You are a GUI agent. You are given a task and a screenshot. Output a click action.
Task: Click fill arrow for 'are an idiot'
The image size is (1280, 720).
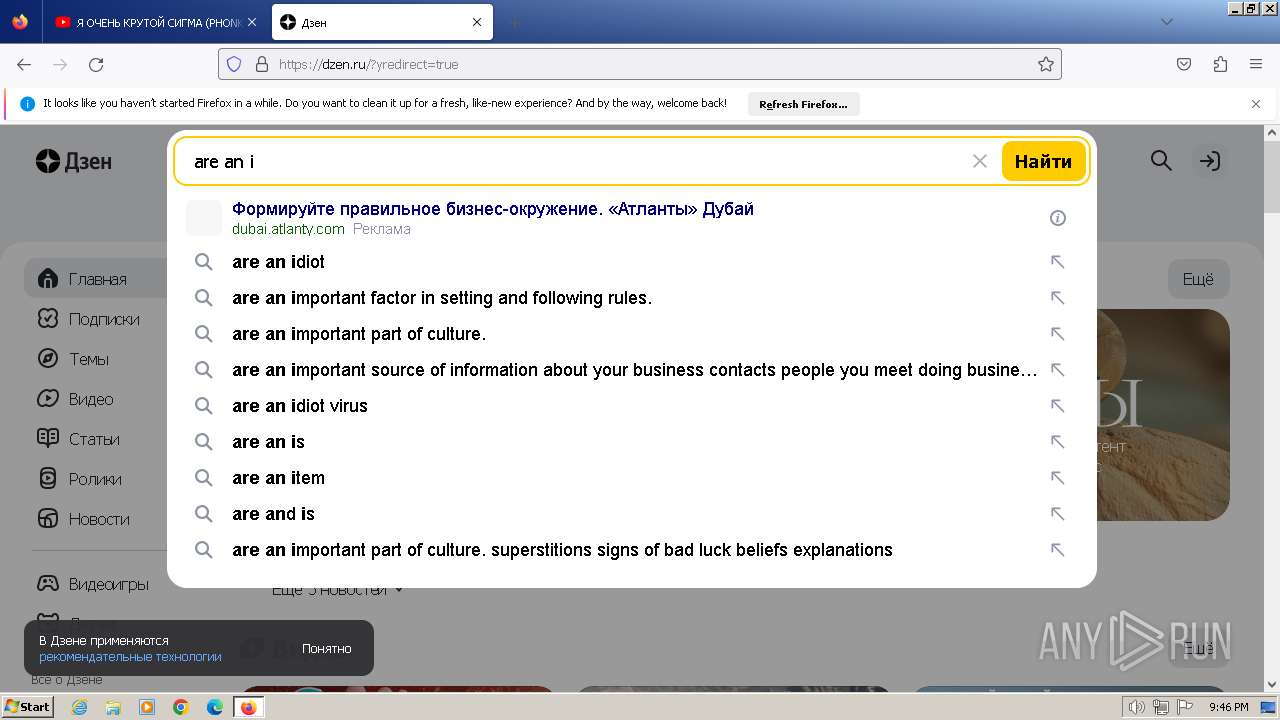coord(1057,262)
